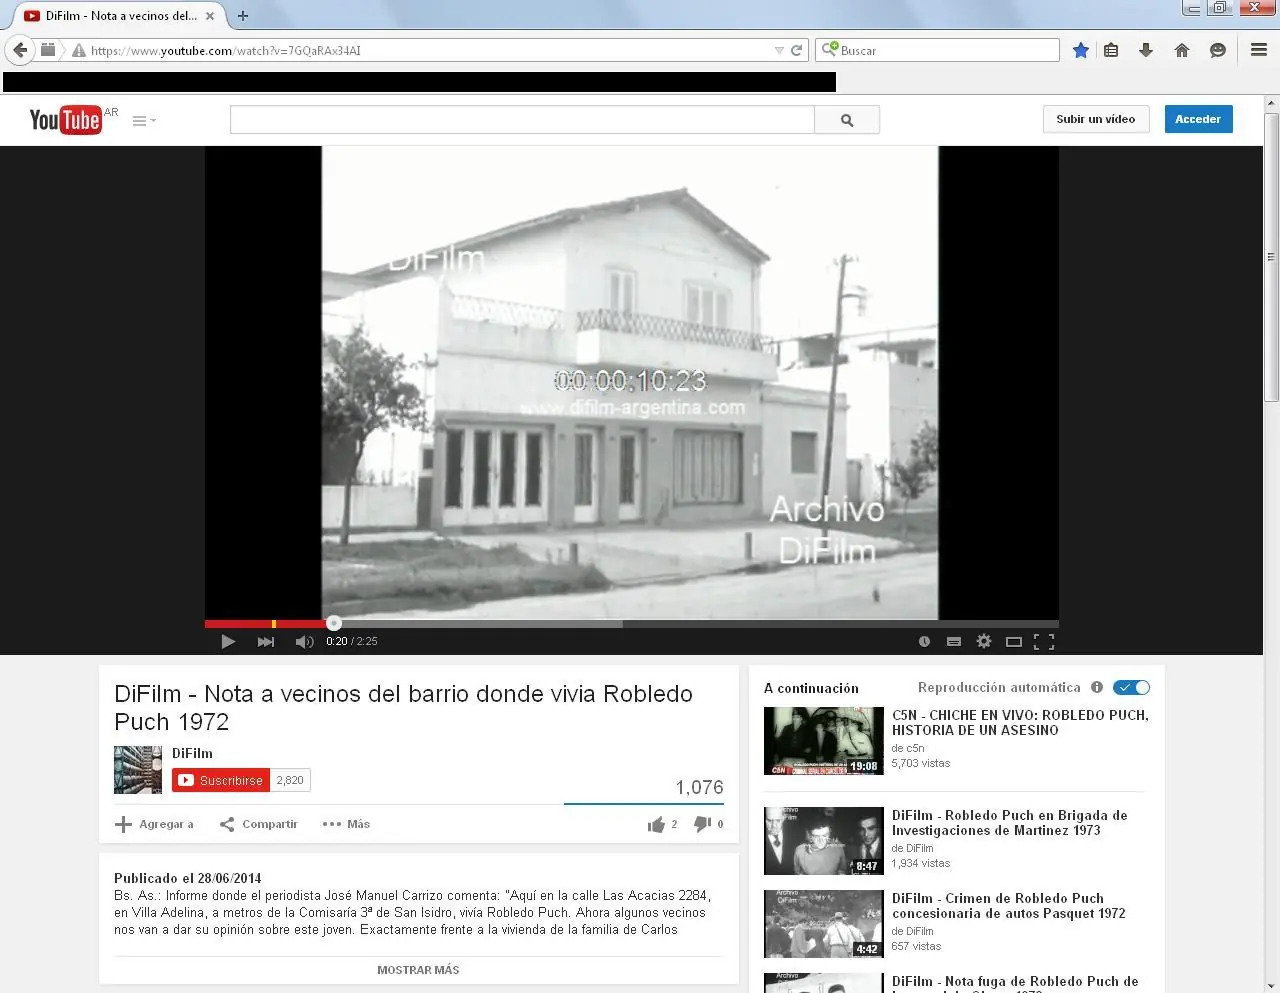Open the Más options menu
Viewport: 1280px width, 993px height.
click(346, 824)
